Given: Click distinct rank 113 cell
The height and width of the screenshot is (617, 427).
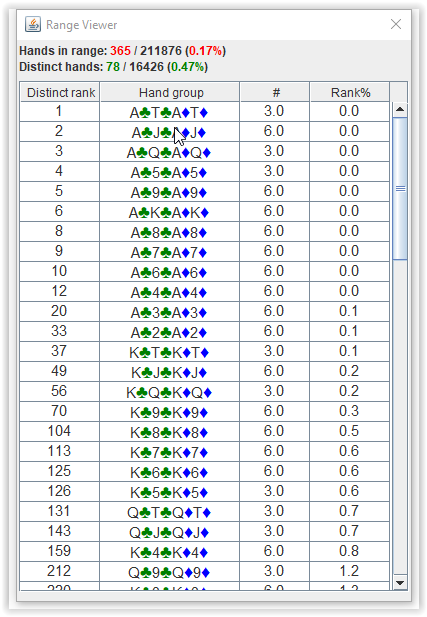Looking at the screenshot, I should pyautogui.click(x=60, y=451).
